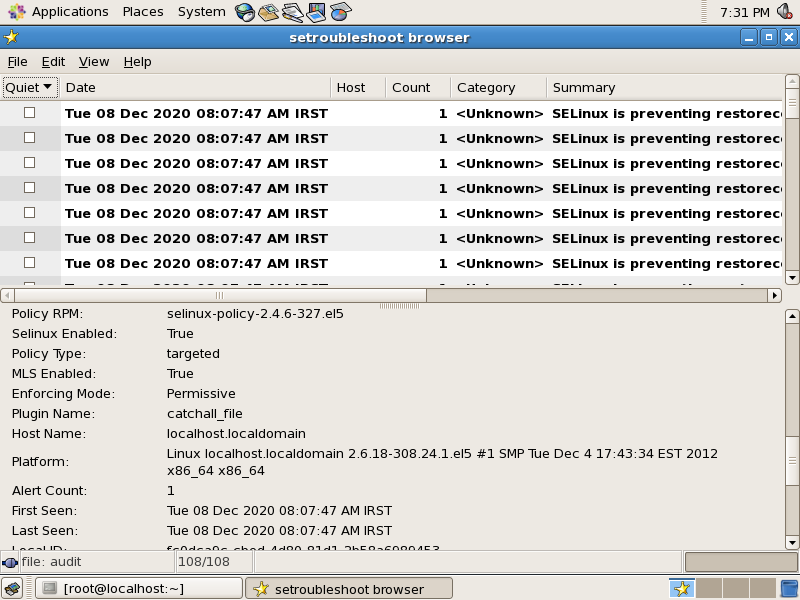Click the '108/108' alert counter
The width and height of the screenshot is (800, 600).
(204, 562)
